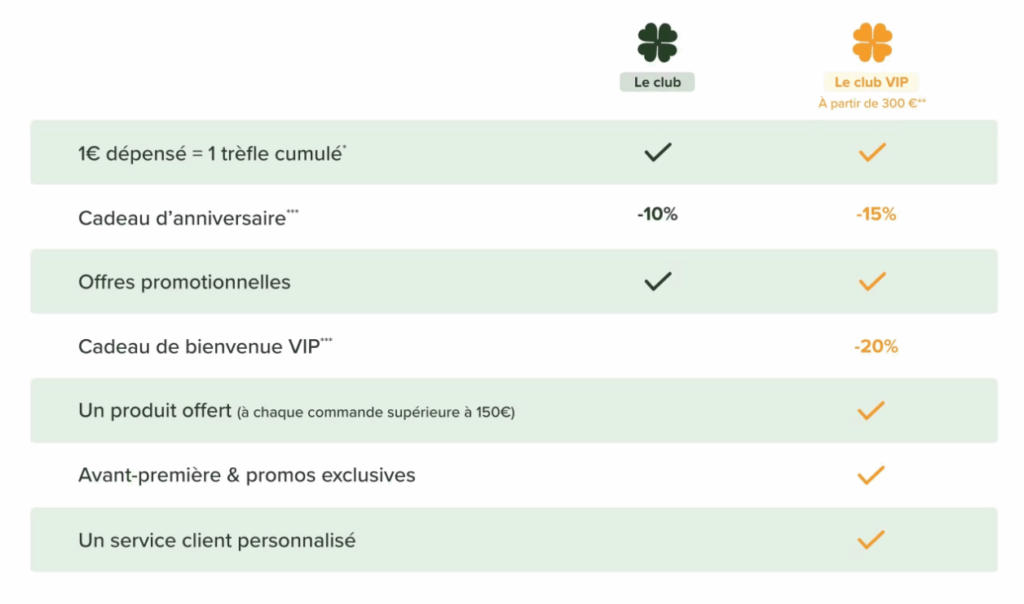Viewport: 1024px width, 604px height.
Task: Click the "À partir de 300 €" text
Action: [871, 103]
